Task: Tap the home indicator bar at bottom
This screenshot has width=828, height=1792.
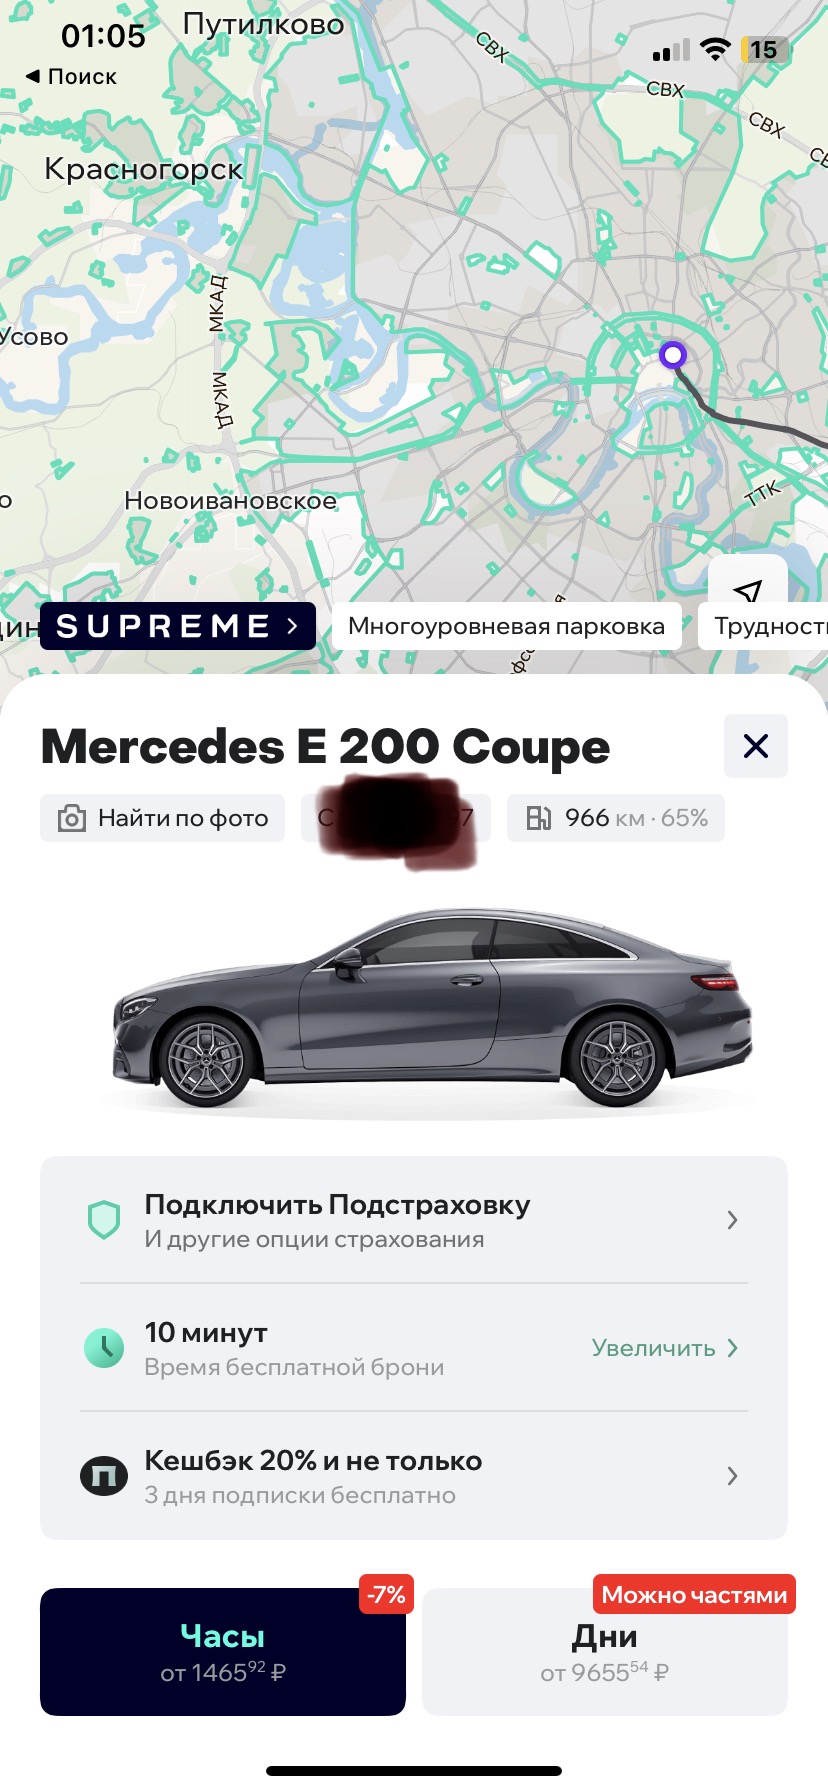Action: (414, 1771)
